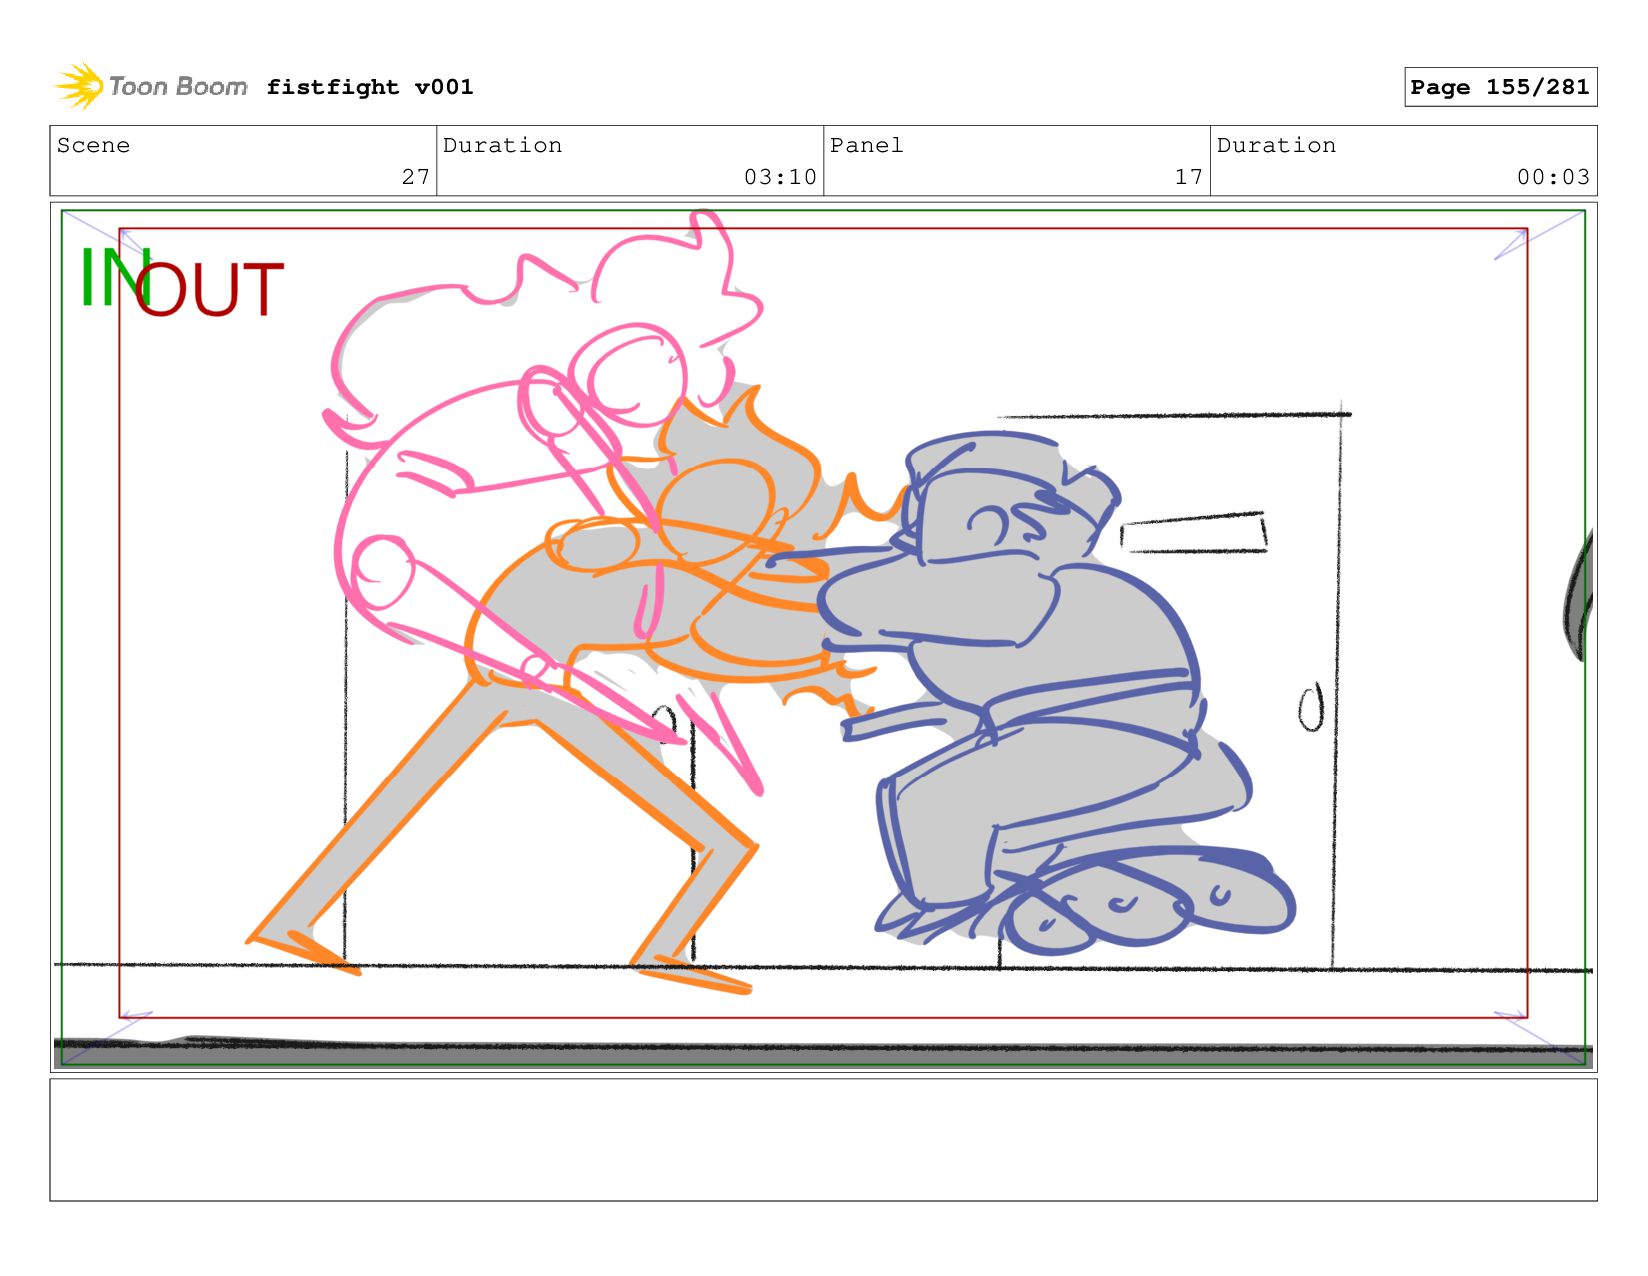Click the panel duration value '00:03'
1648x1276 pixels.
1553,177
